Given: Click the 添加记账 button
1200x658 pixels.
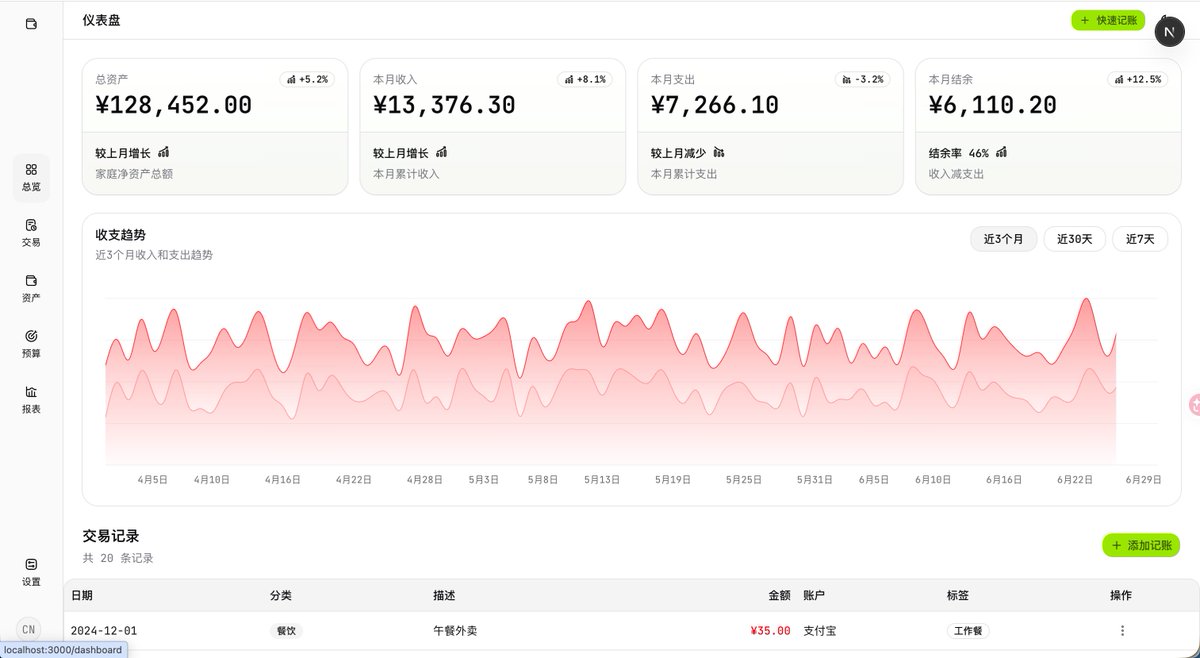Looking at the screenshot, I should [x=1141, y=545].
